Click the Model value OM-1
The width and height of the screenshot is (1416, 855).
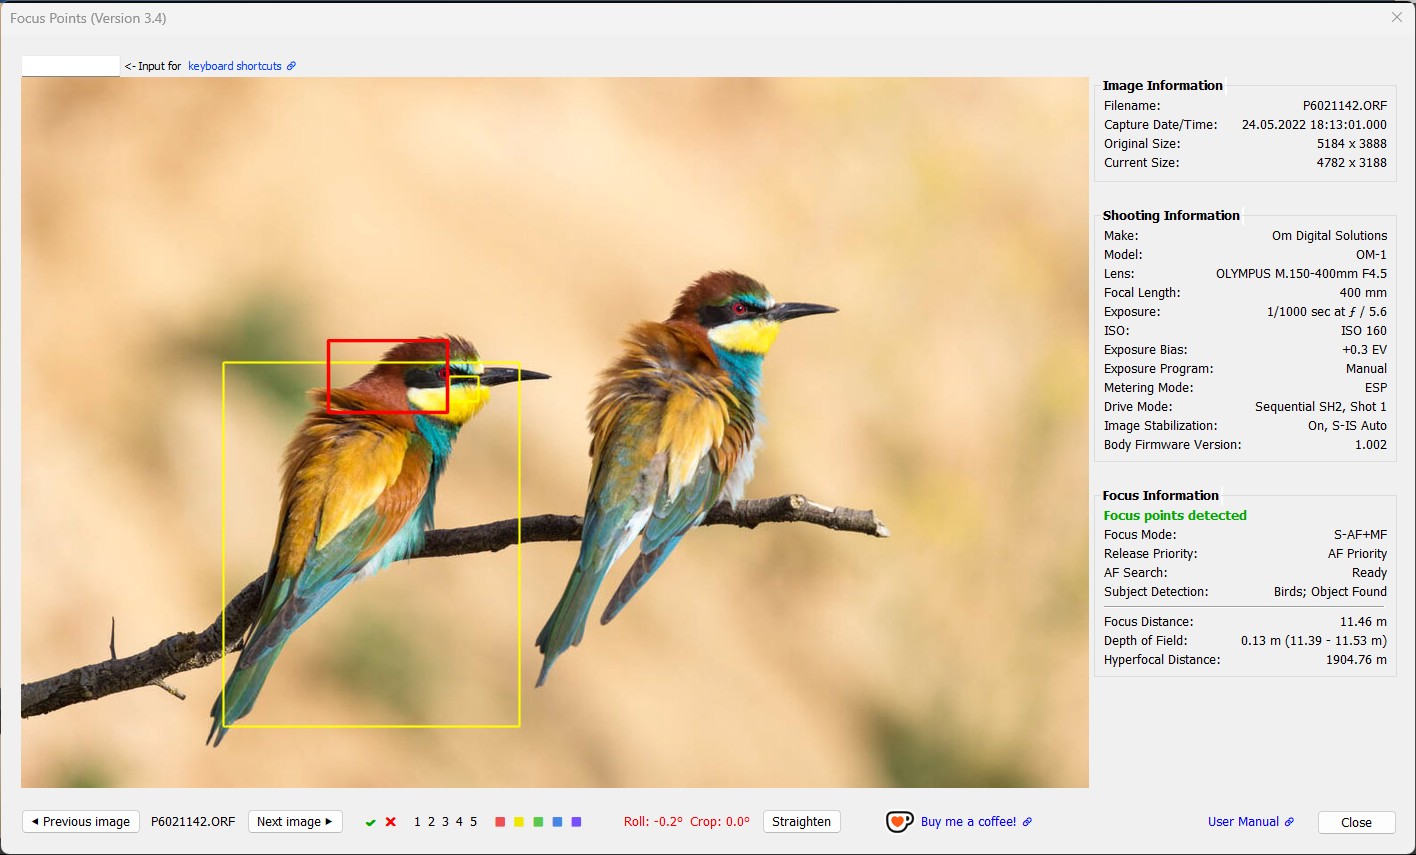coord(1371,255)
